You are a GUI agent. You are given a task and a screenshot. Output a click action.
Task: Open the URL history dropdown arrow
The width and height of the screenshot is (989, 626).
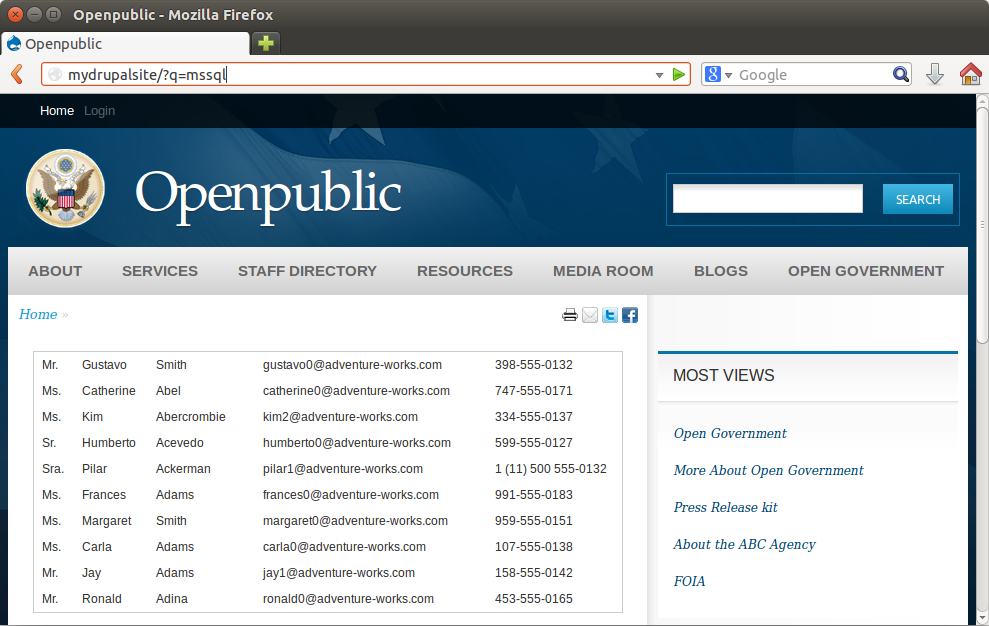659,75
